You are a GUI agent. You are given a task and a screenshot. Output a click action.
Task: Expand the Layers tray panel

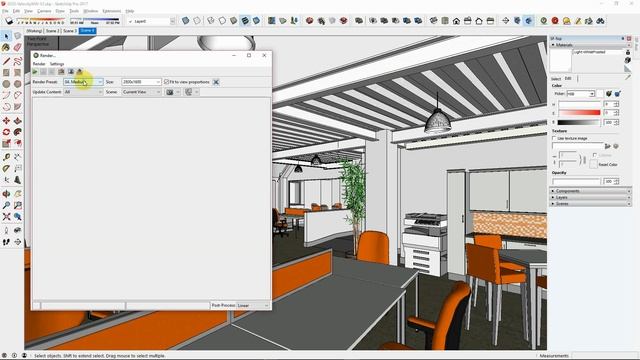[590, 197]
